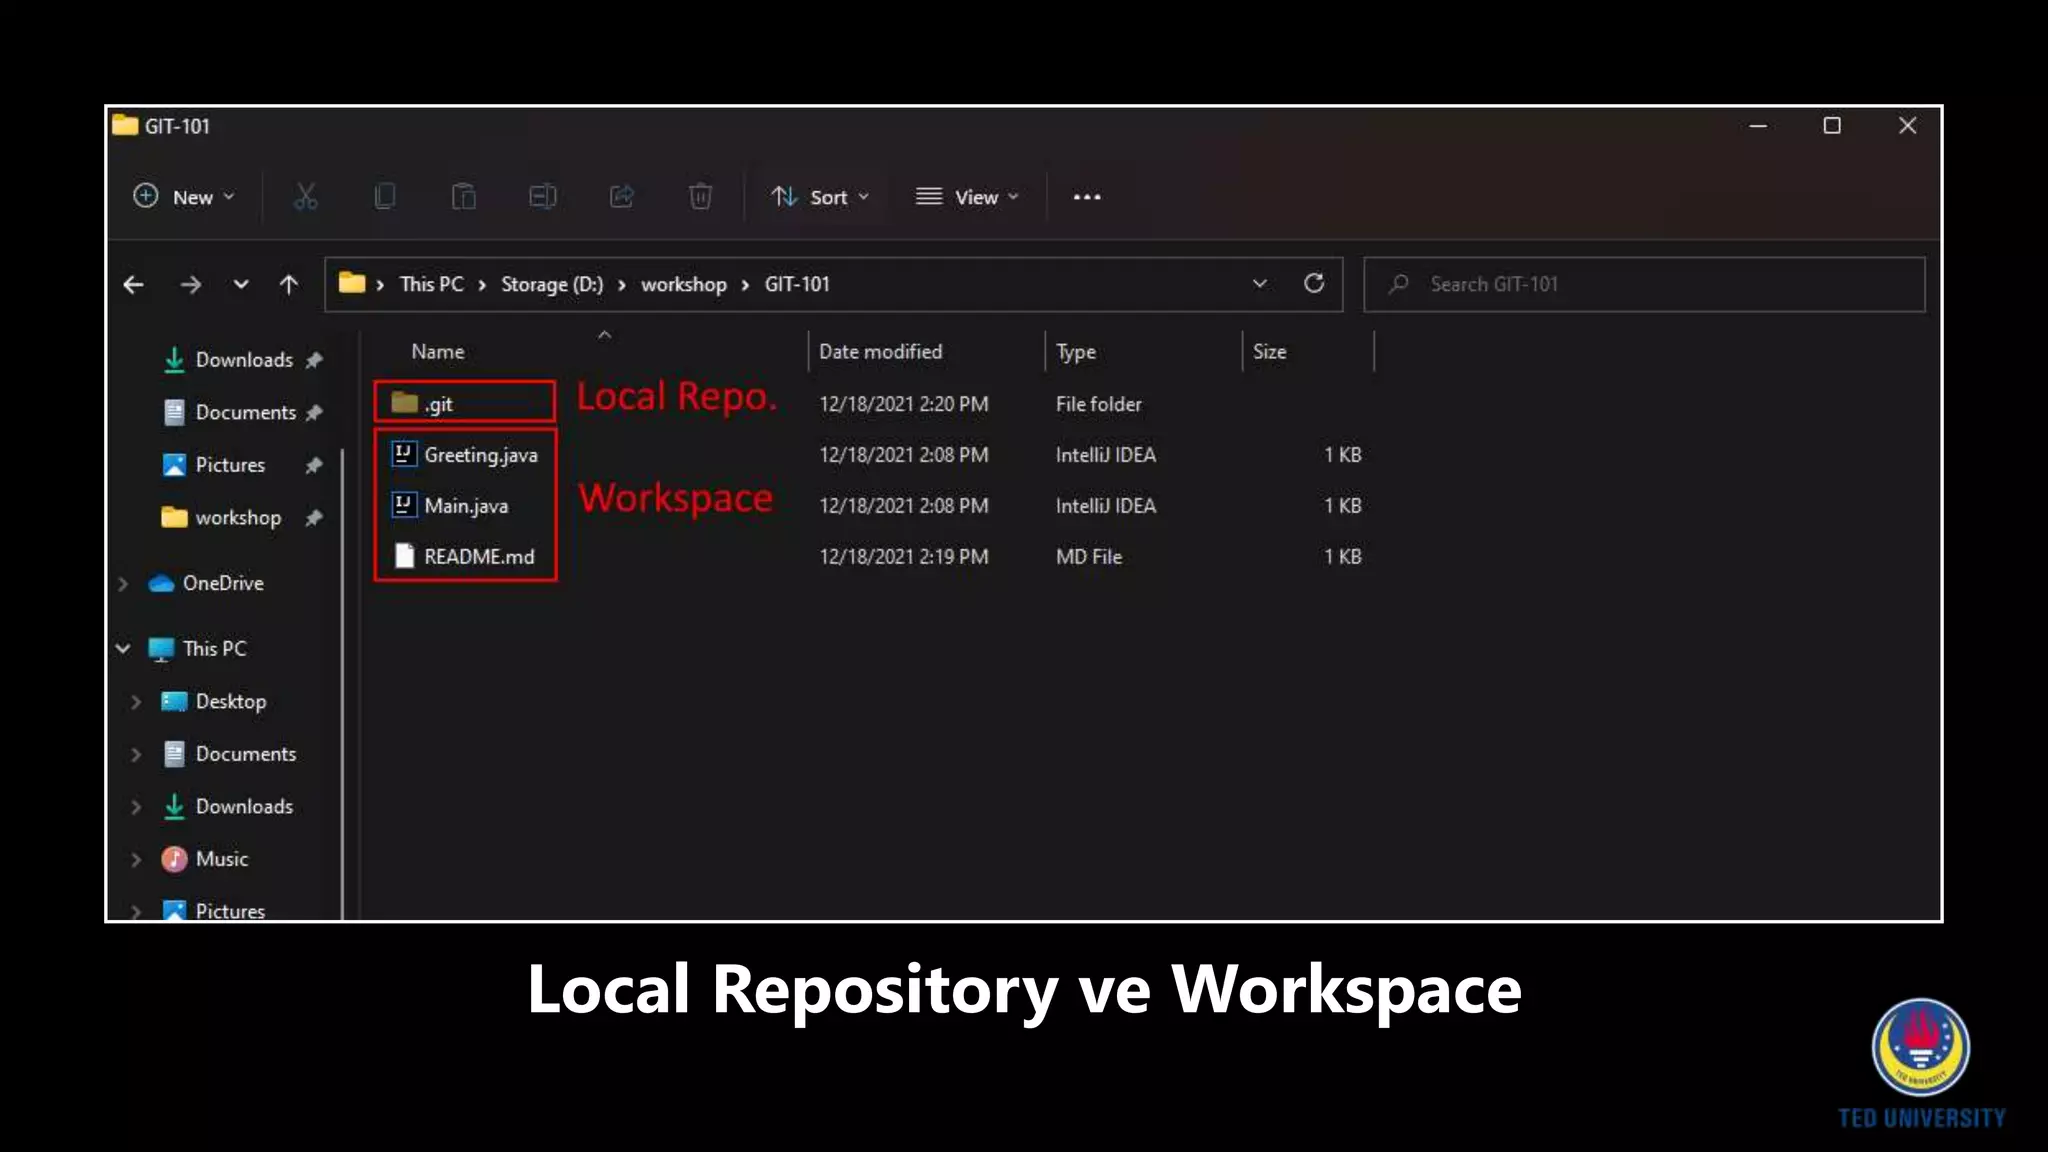This screenshot has width=2048, height=1152.
Task: Expand Downloads under This PC
Action: coord(136,807)
